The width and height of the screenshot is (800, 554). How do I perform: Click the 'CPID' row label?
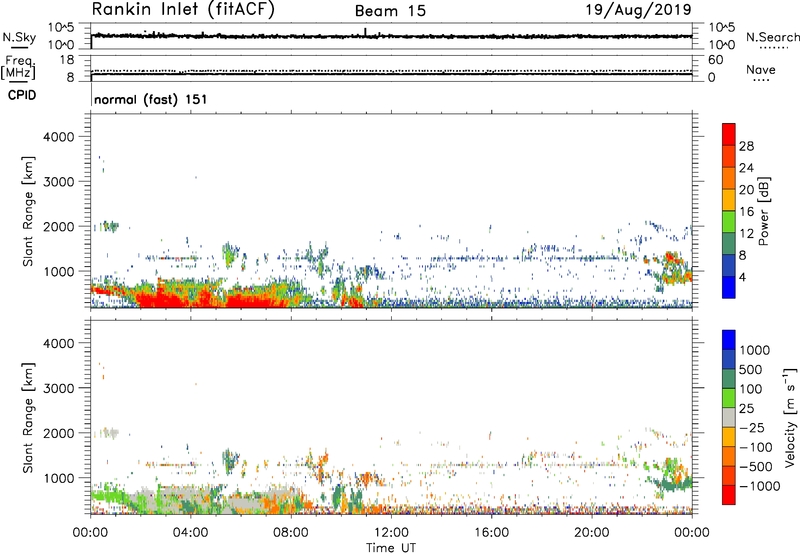[22, 95]
